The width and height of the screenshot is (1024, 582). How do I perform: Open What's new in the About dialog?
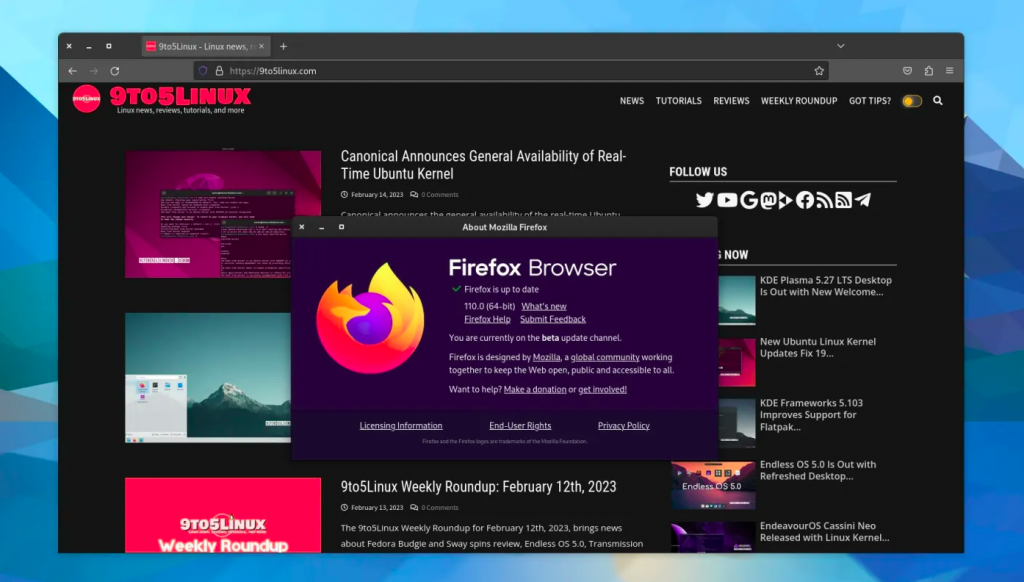543,306
